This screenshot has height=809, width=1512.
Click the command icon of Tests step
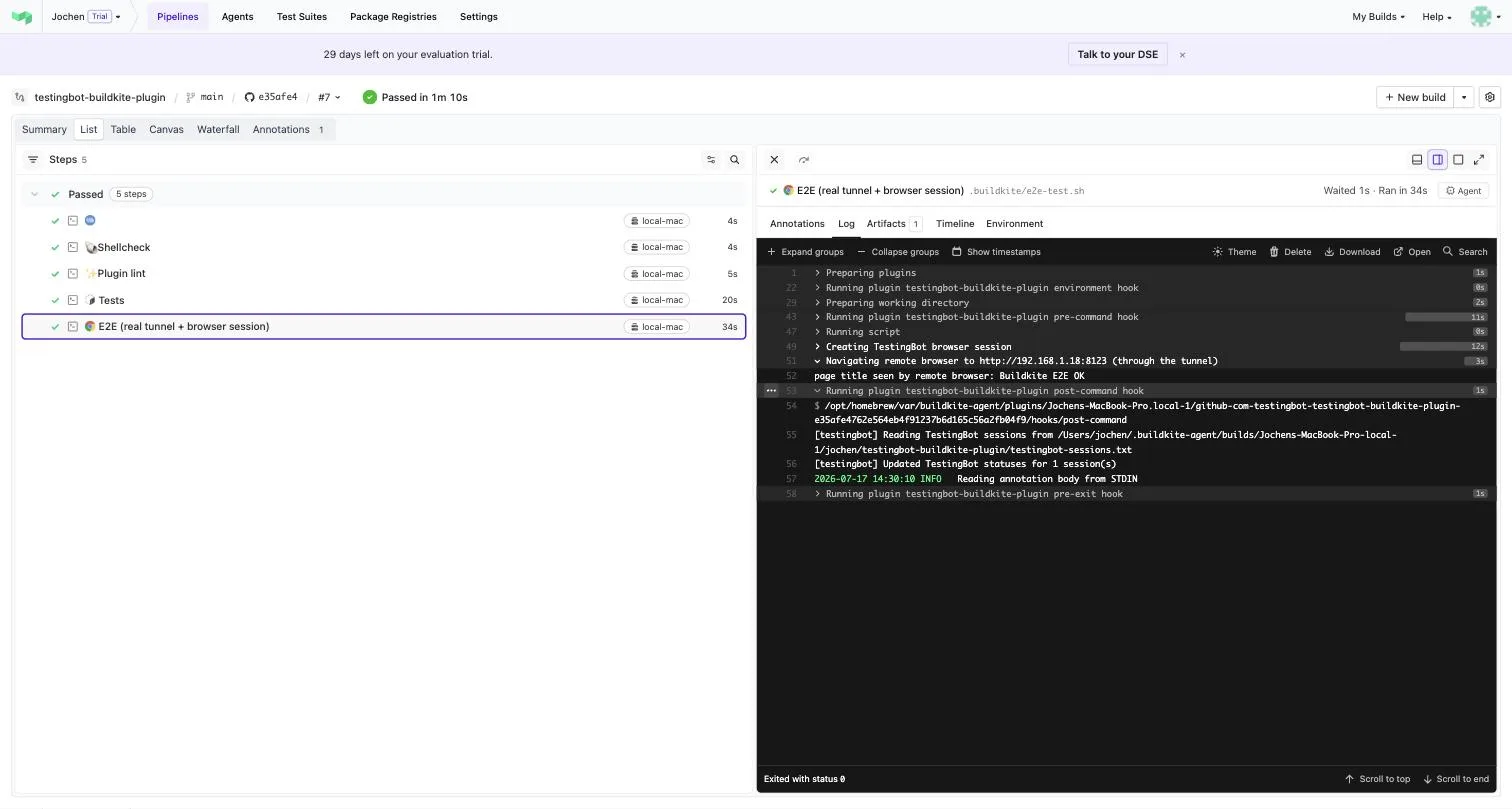(73, 300)
